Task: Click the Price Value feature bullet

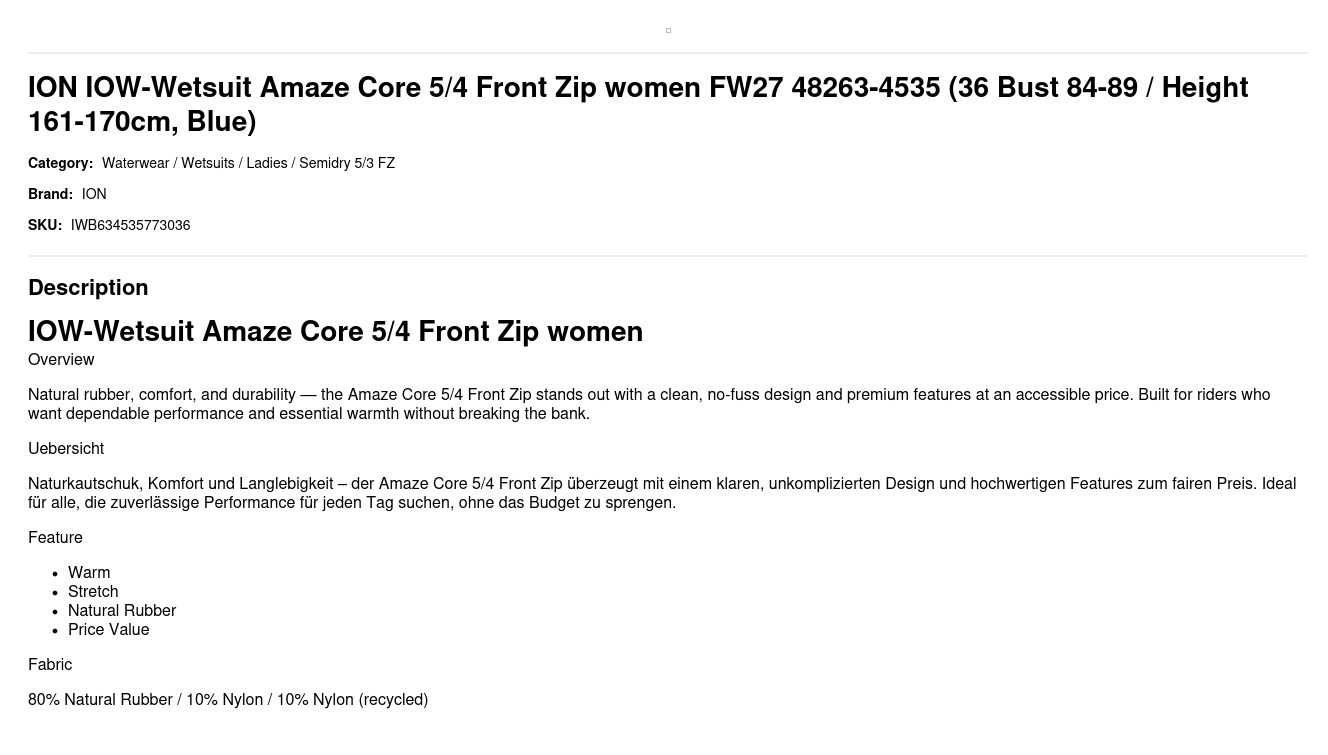Action: (x=108, y=630)
